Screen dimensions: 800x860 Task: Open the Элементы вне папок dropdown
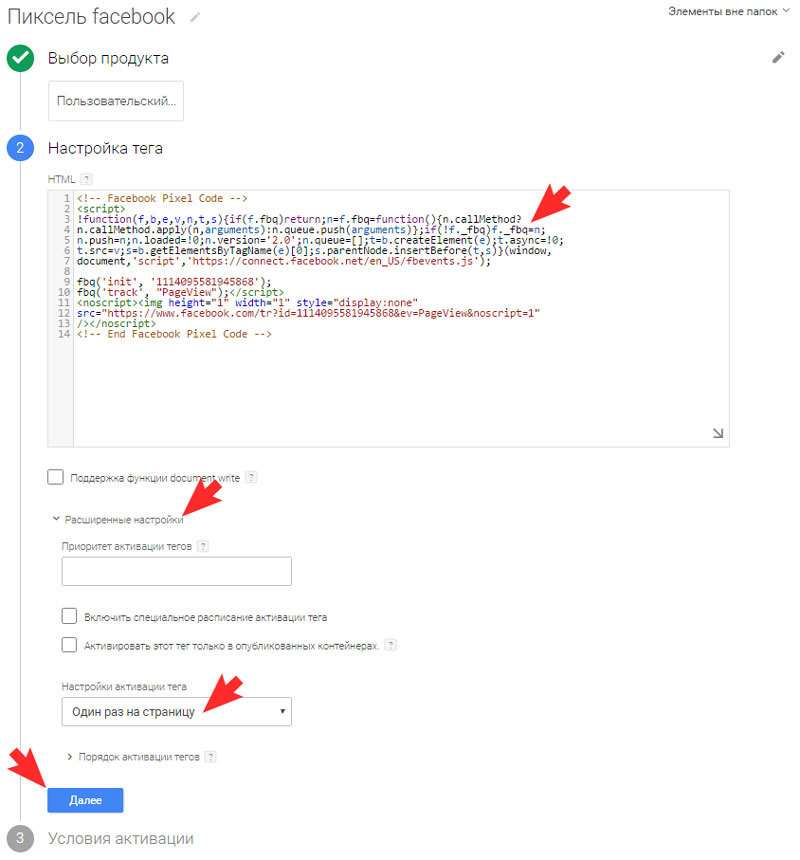pyautogui.click(x=729, y=11)
